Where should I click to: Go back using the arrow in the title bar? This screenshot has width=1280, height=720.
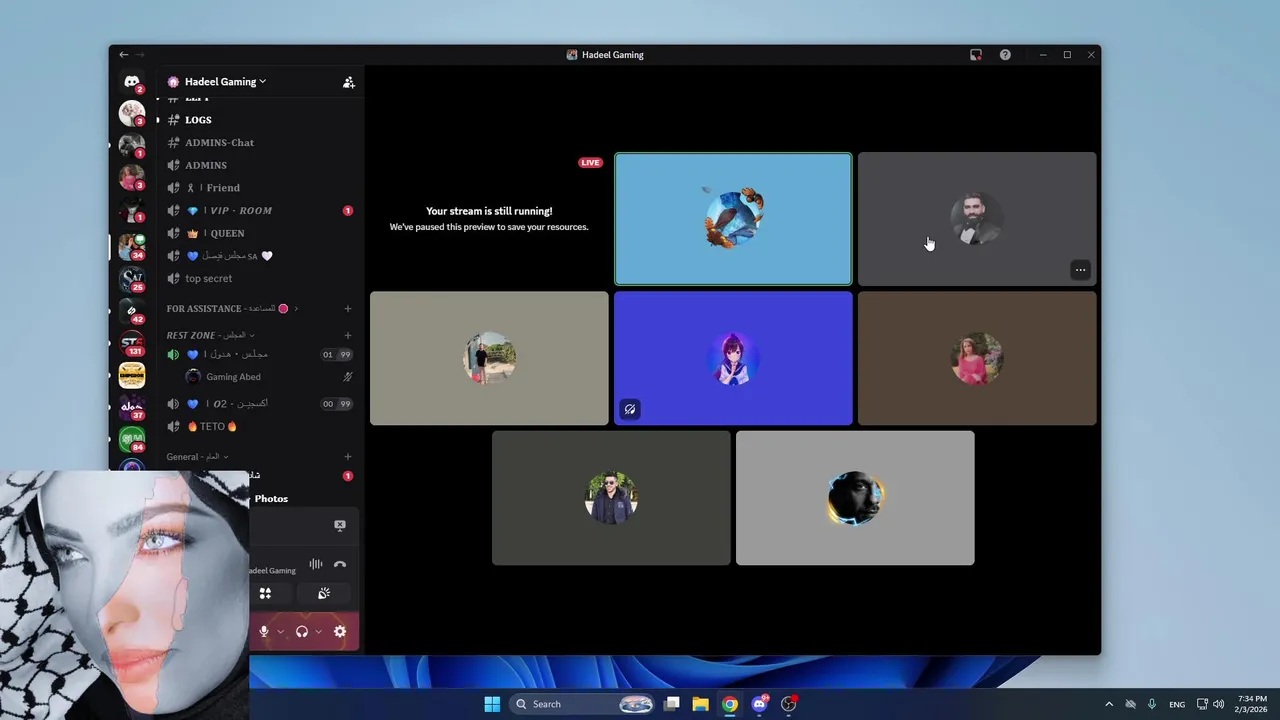pos(123,55)
